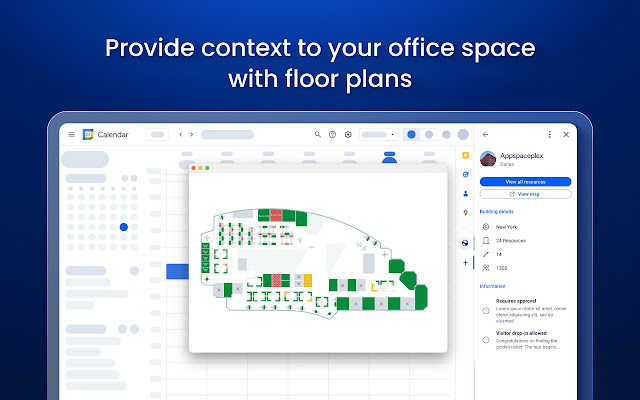This screenshot has width=640, height=400.
Task: Go back with the panel arrow
Action: [x=485, y=134]
